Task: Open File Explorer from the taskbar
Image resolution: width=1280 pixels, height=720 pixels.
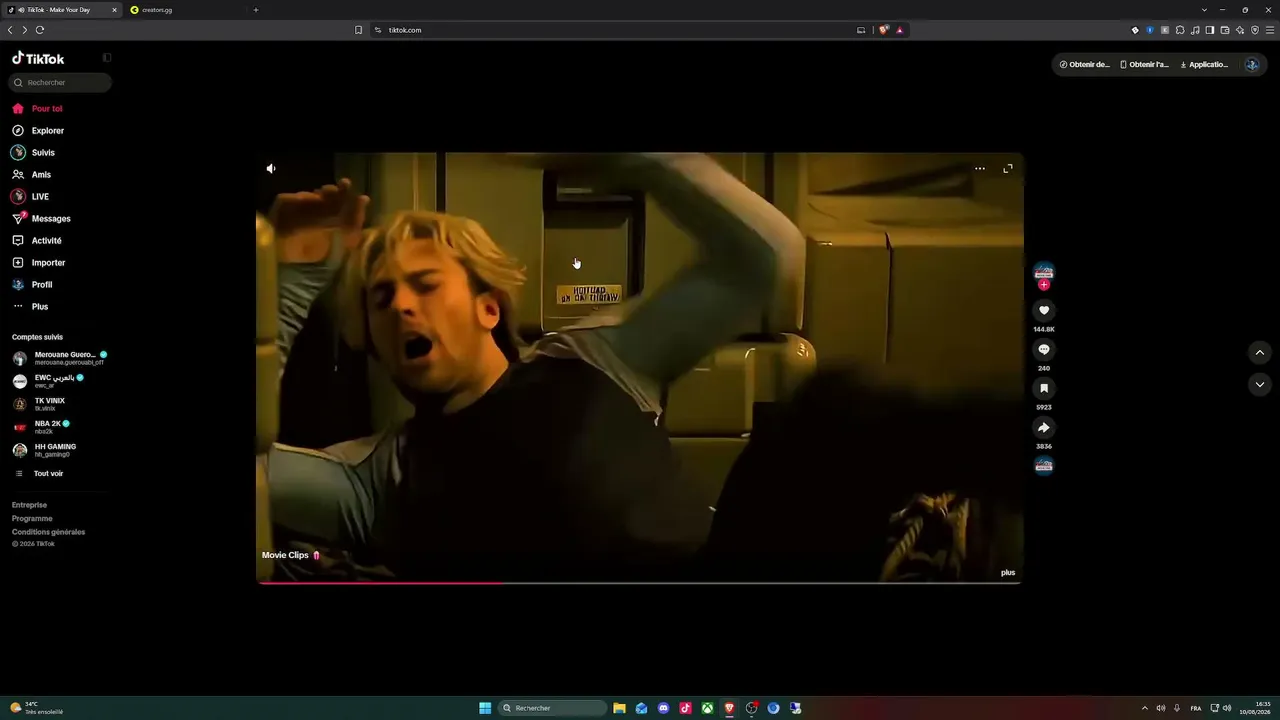Action: (x=620, y=708)
